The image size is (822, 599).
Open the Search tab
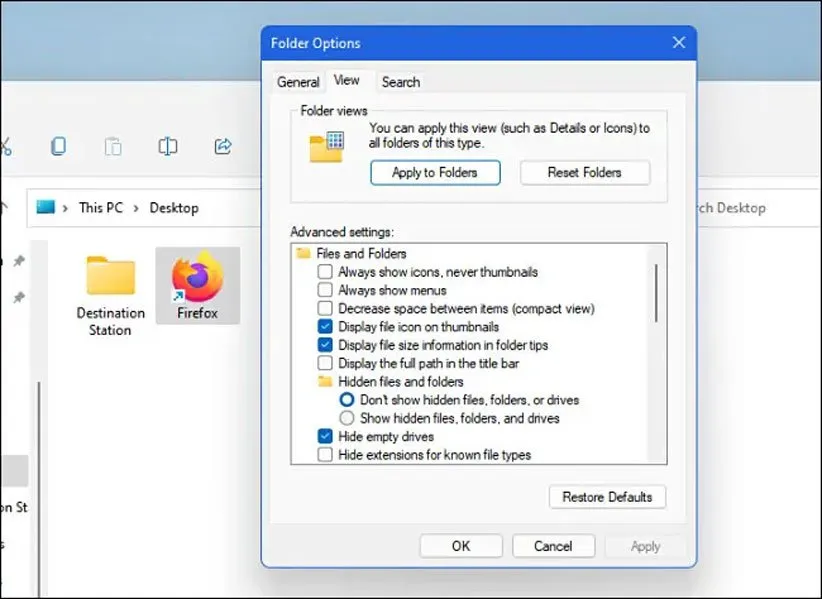400,82
